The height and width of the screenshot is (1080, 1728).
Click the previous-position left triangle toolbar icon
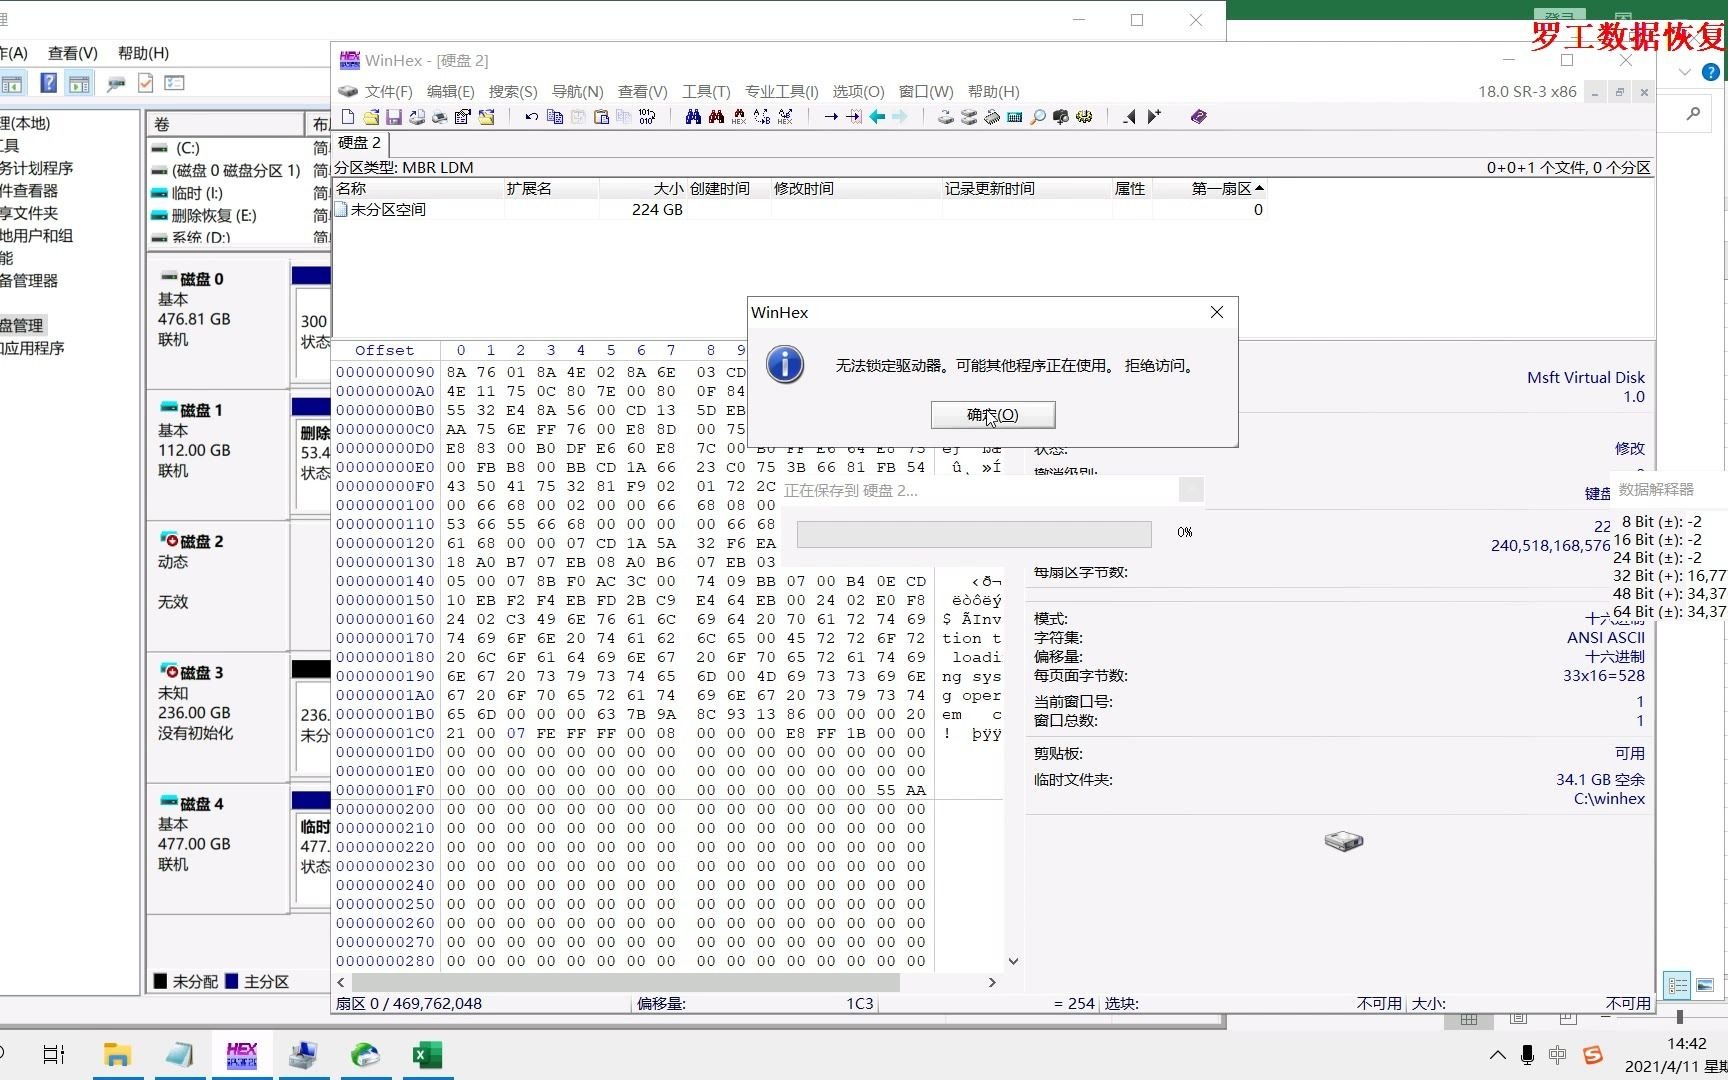click(1130, 117)
